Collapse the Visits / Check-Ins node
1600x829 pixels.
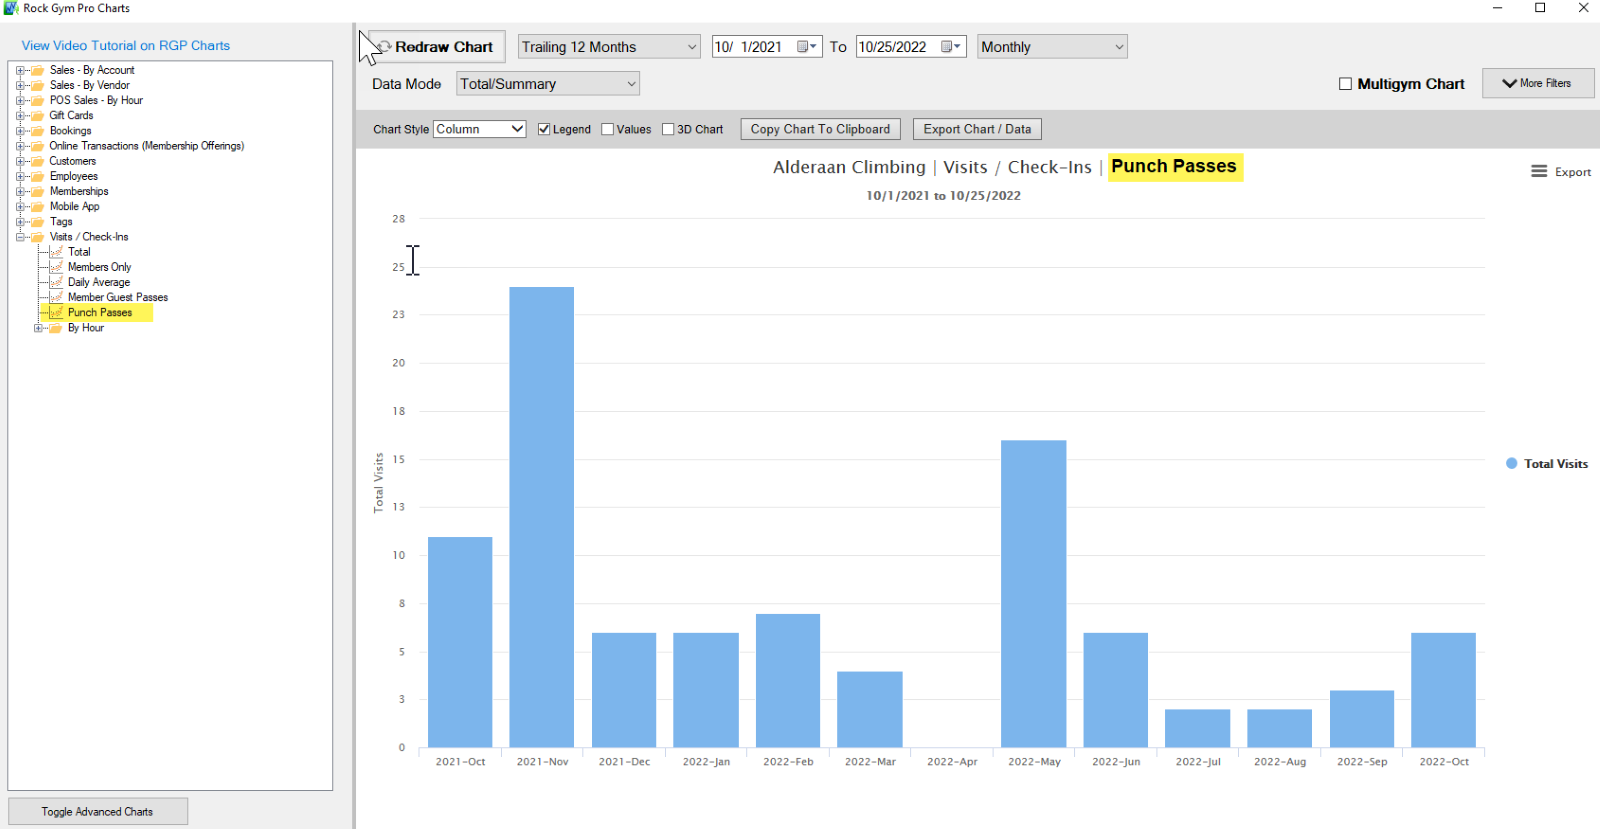pyautogui.click(x=20, y=237)
